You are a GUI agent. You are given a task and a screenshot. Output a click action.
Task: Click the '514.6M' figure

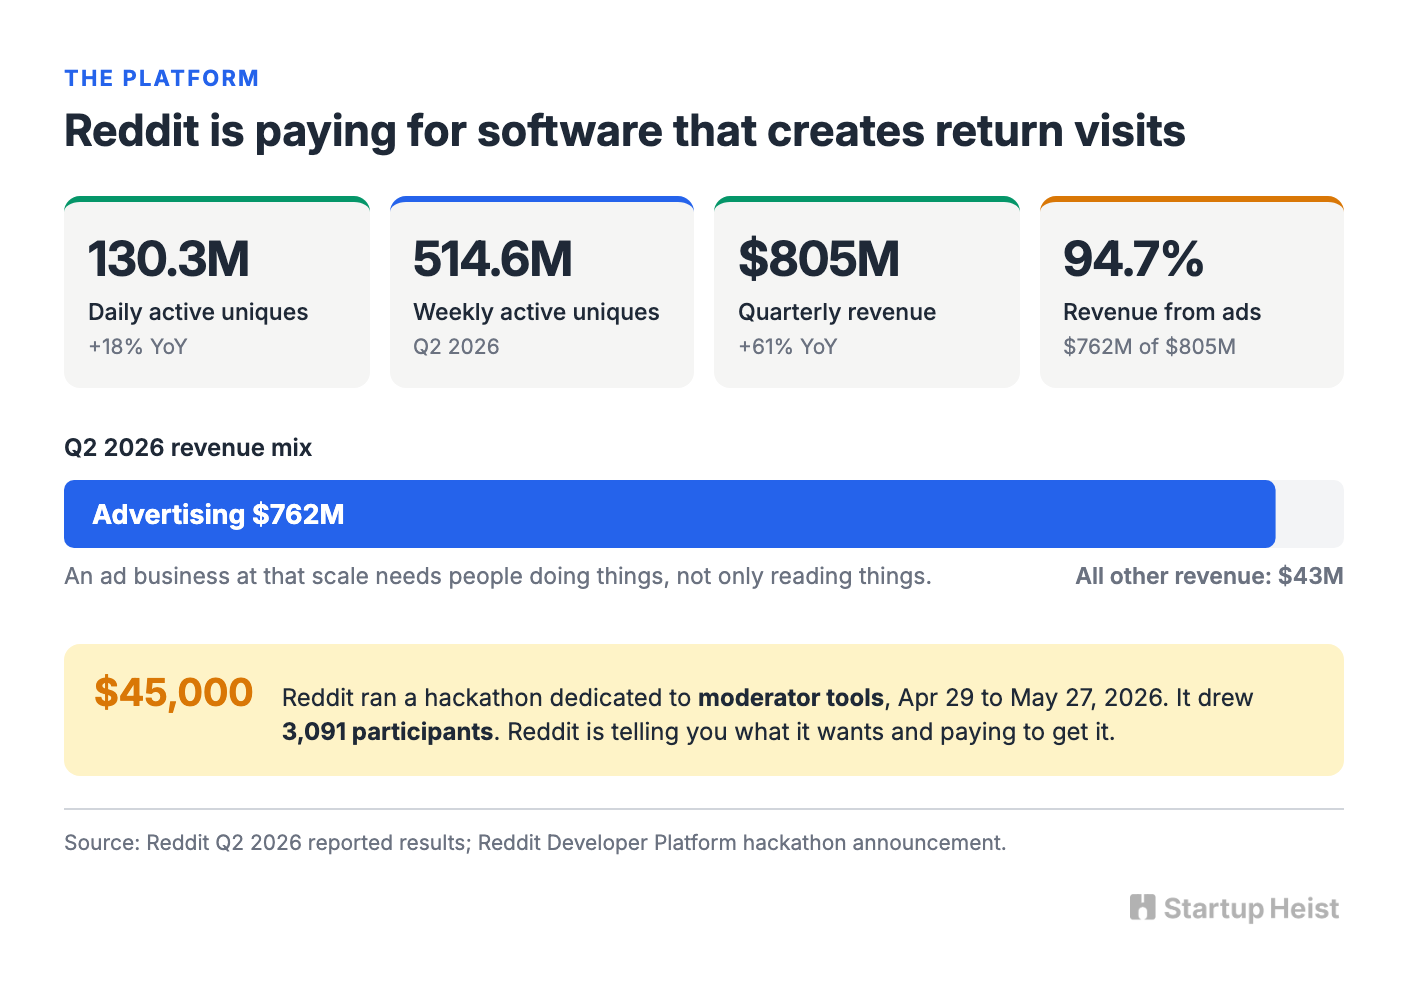point(493,259)
